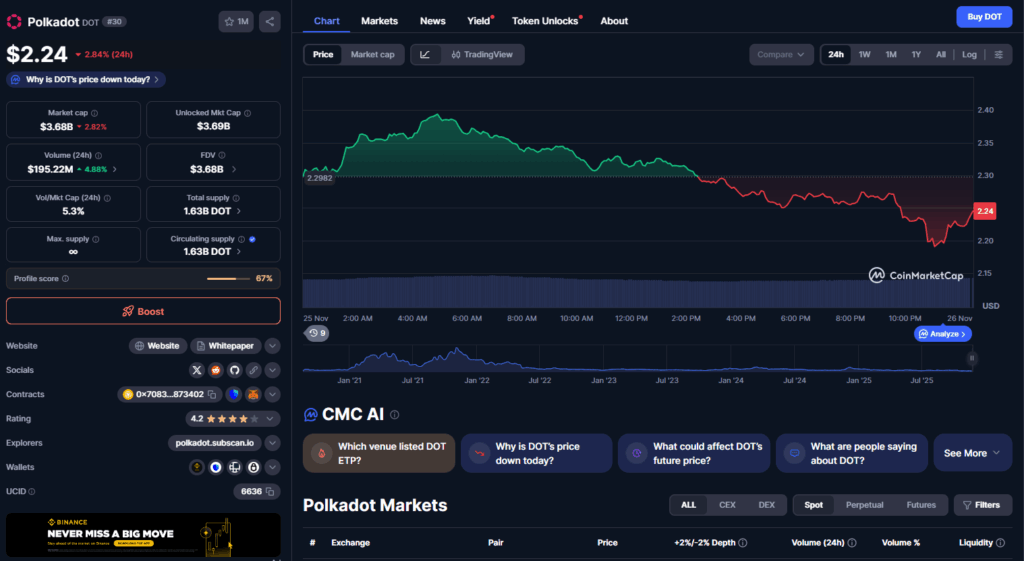Expand the Wallets list chevron
1024x561 pixels.
click(273, 467)
